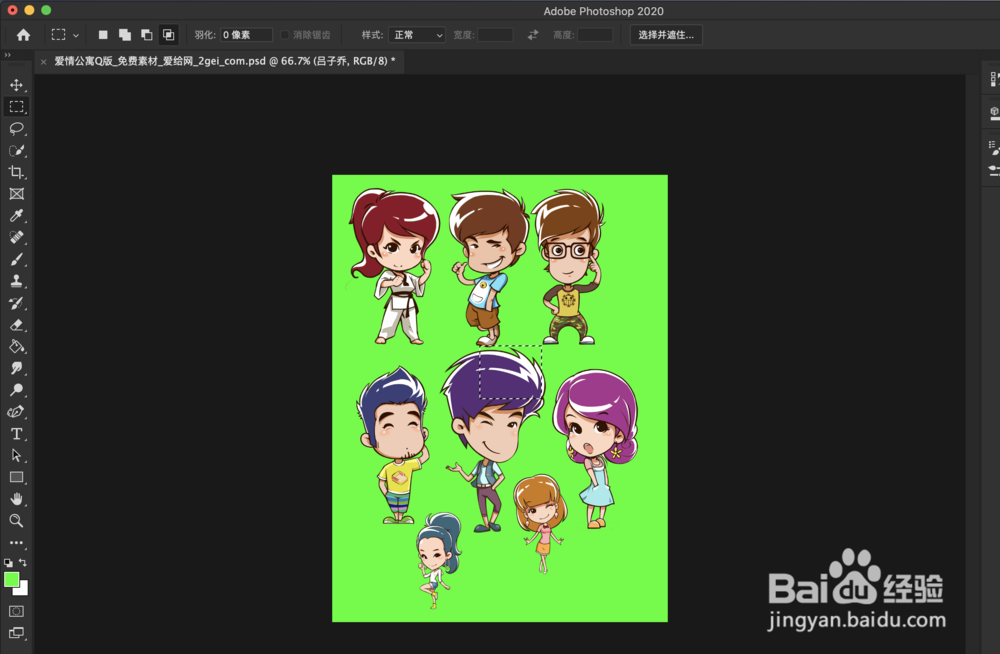Screen dimensions: 1000x654
Task: Toggle Quick Mask mode
Action: [16, 611]
